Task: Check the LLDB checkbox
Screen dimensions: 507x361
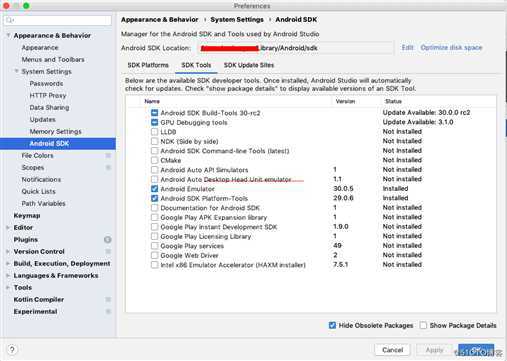Action: tap(154, 132)
